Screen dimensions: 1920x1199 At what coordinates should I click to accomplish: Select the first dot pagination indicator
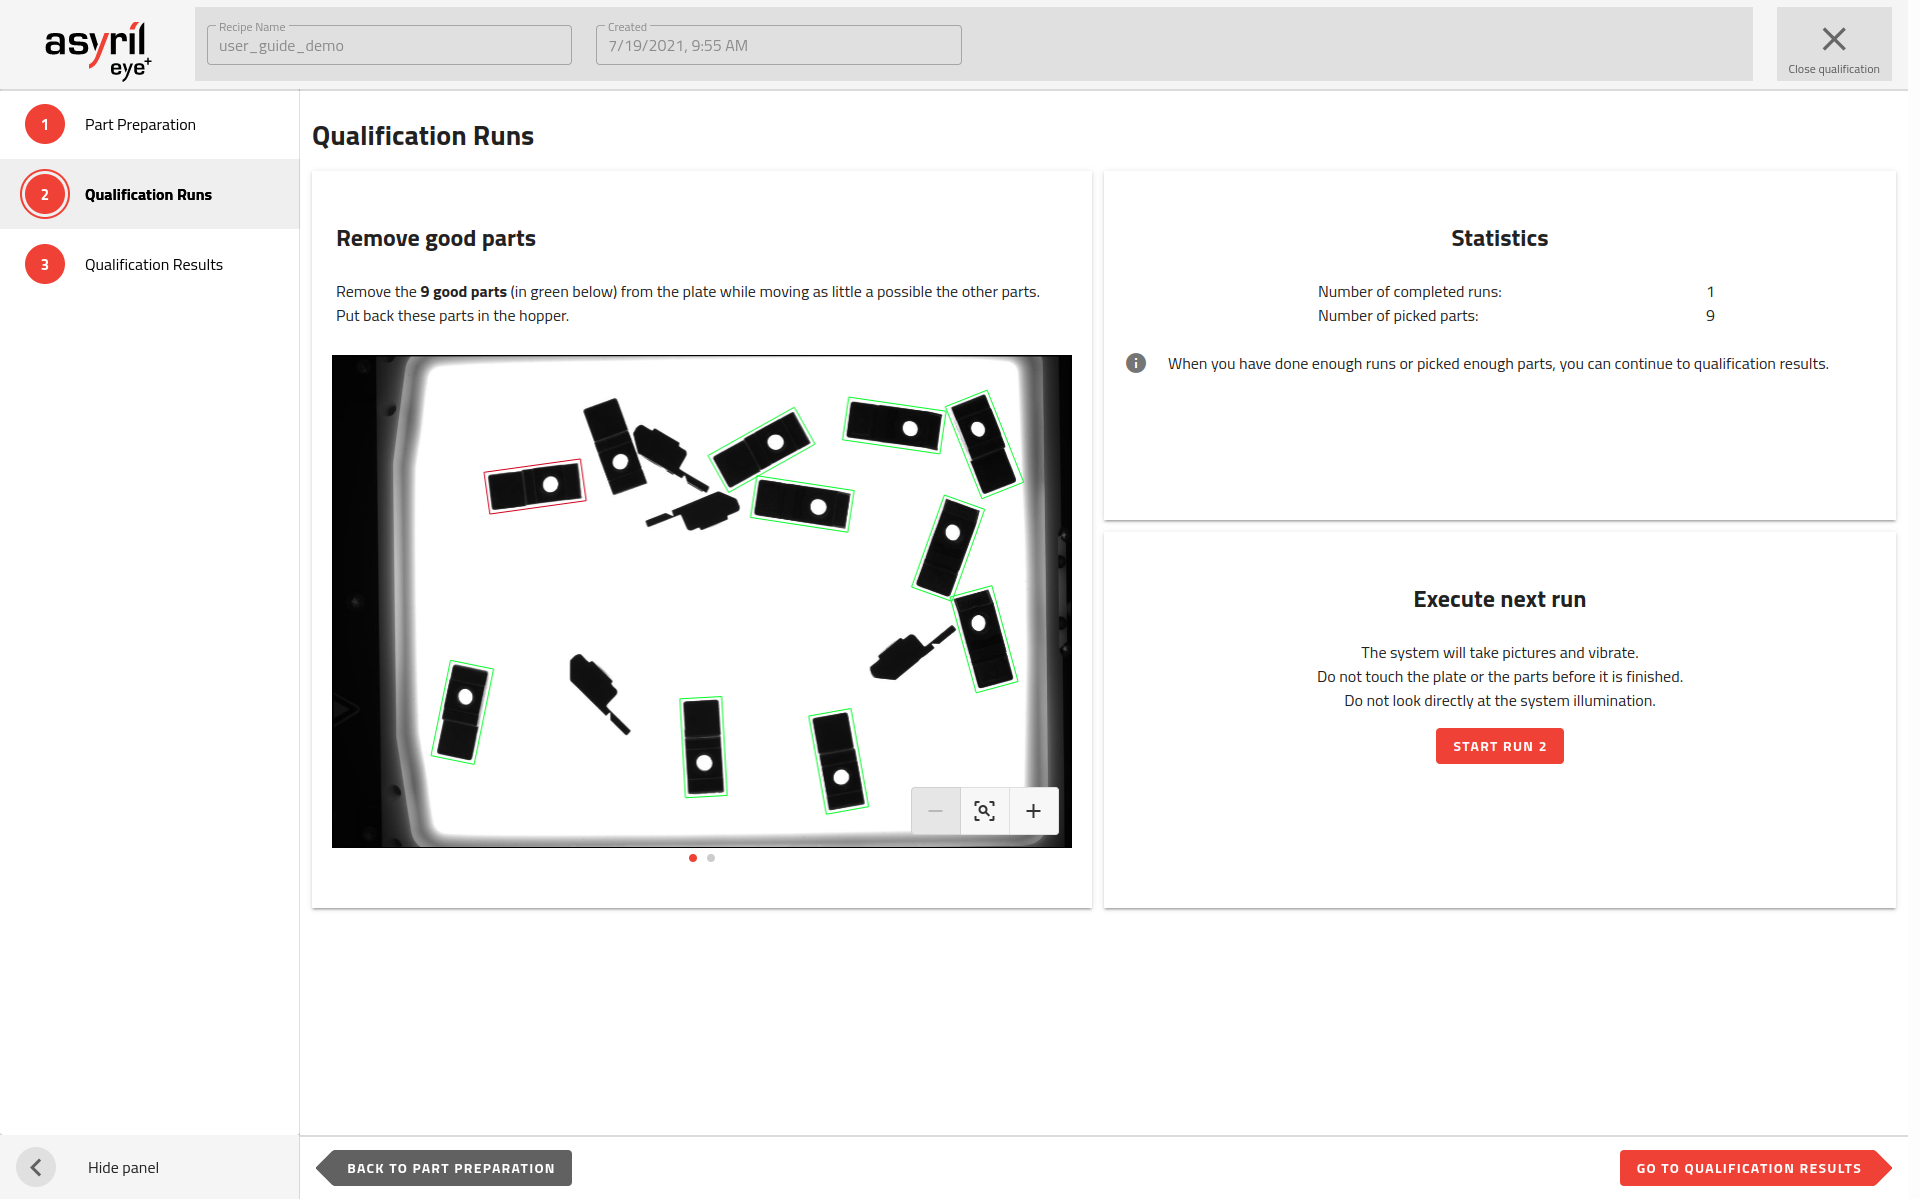[x=693, y=858]
